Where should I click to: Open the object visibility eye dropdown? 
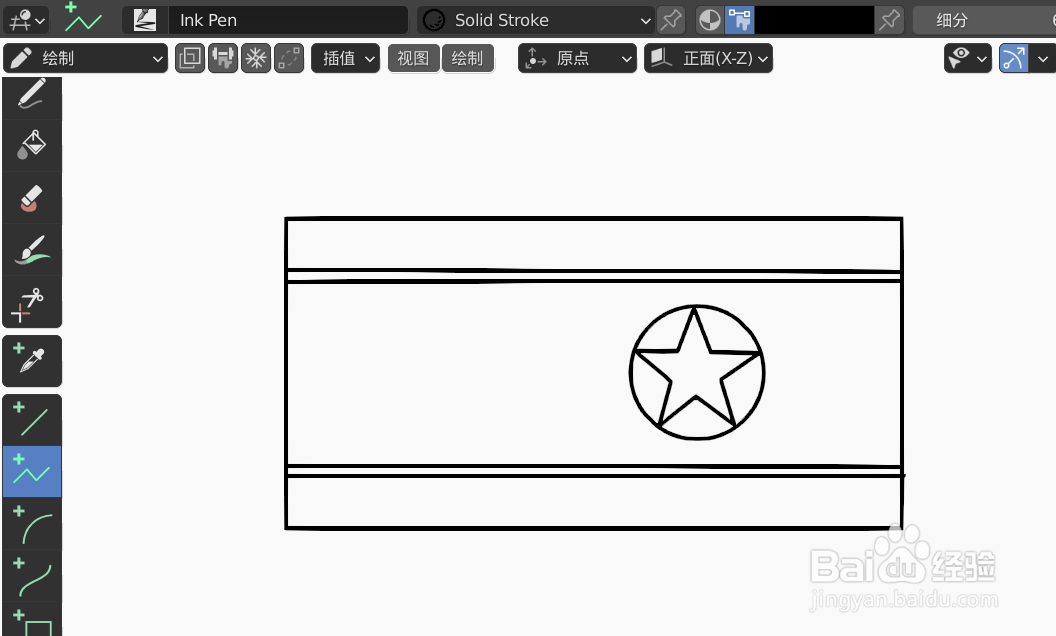click(x=967, y=59)
